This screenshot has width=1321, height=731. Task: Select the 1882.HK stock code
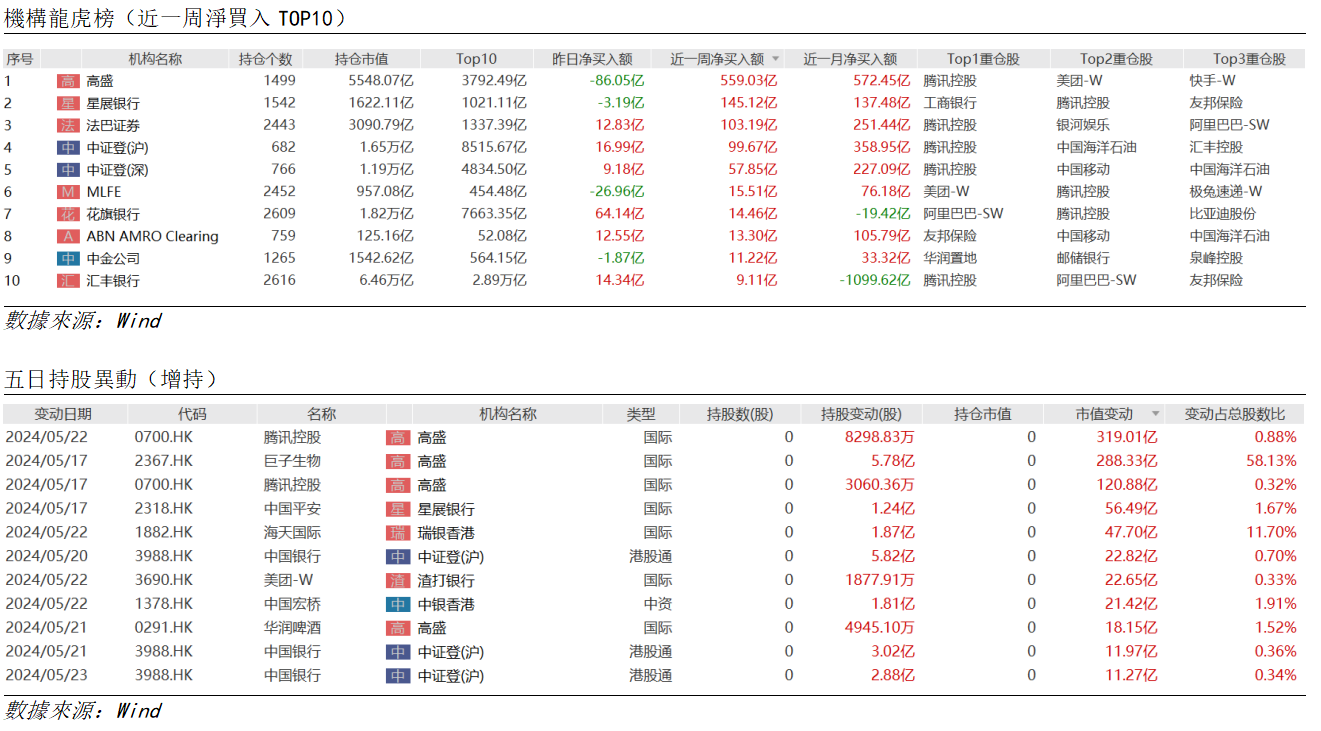click(163, 533)
